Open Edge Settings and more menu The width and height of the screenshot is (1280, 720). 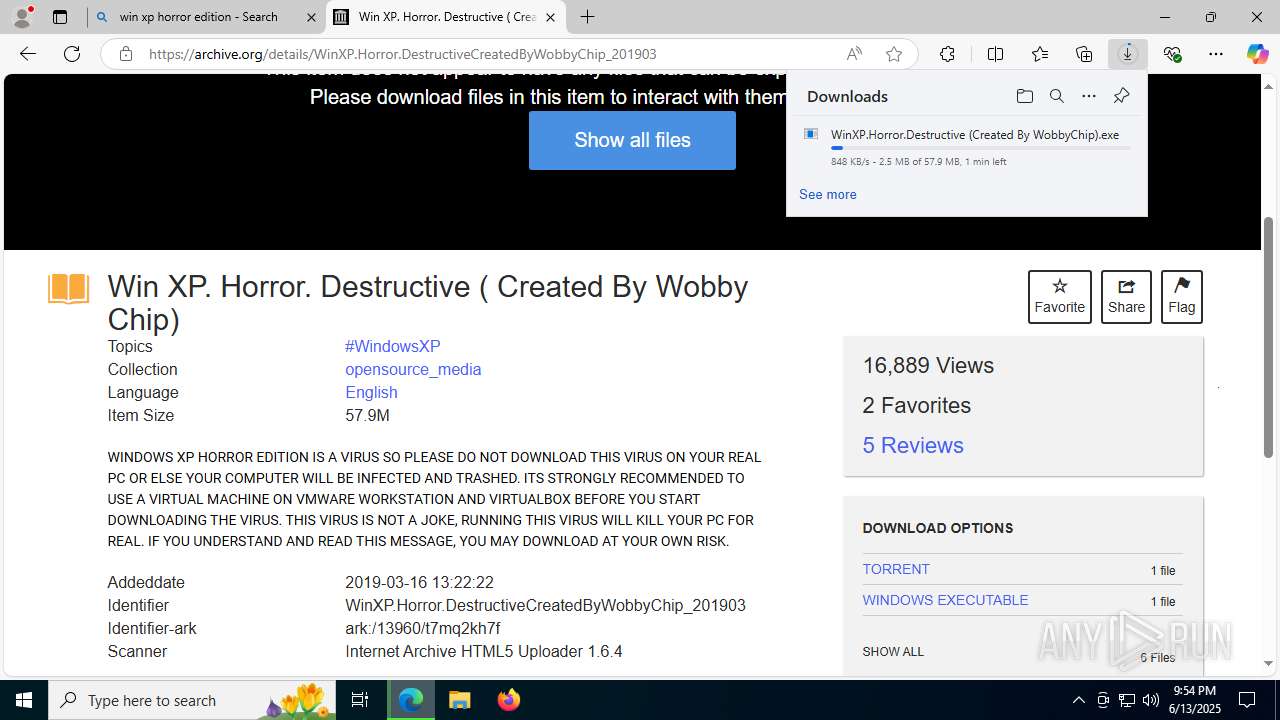pyautogui.click(x=1216, y=54)
